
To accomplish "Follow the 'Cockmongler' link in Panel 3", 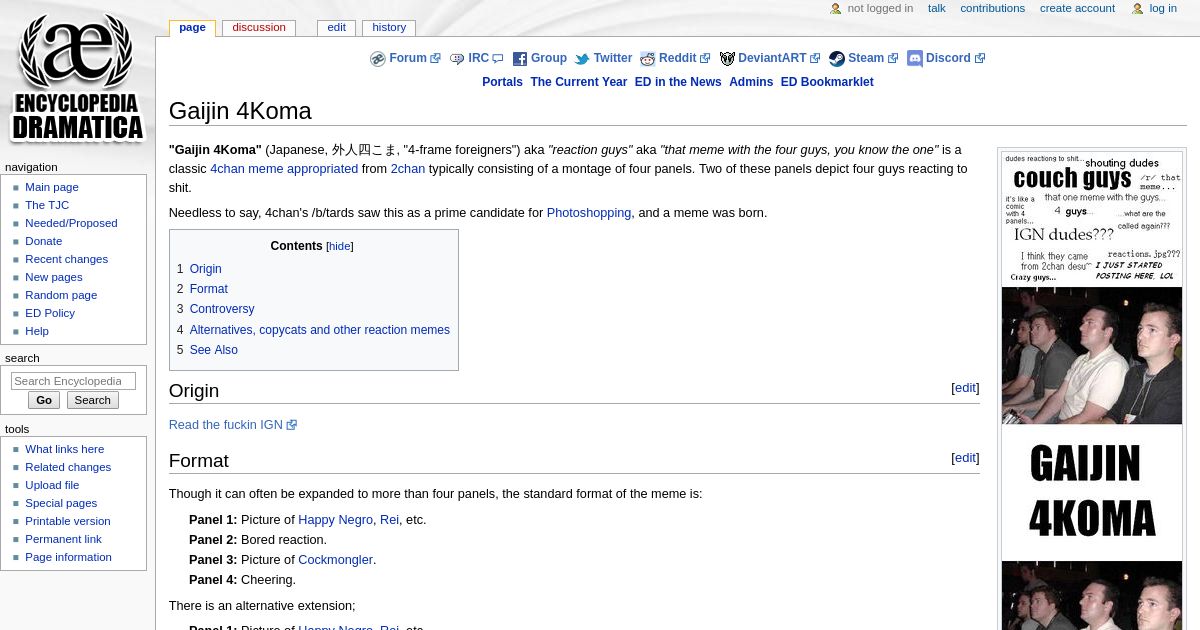I will click(335, 560).
